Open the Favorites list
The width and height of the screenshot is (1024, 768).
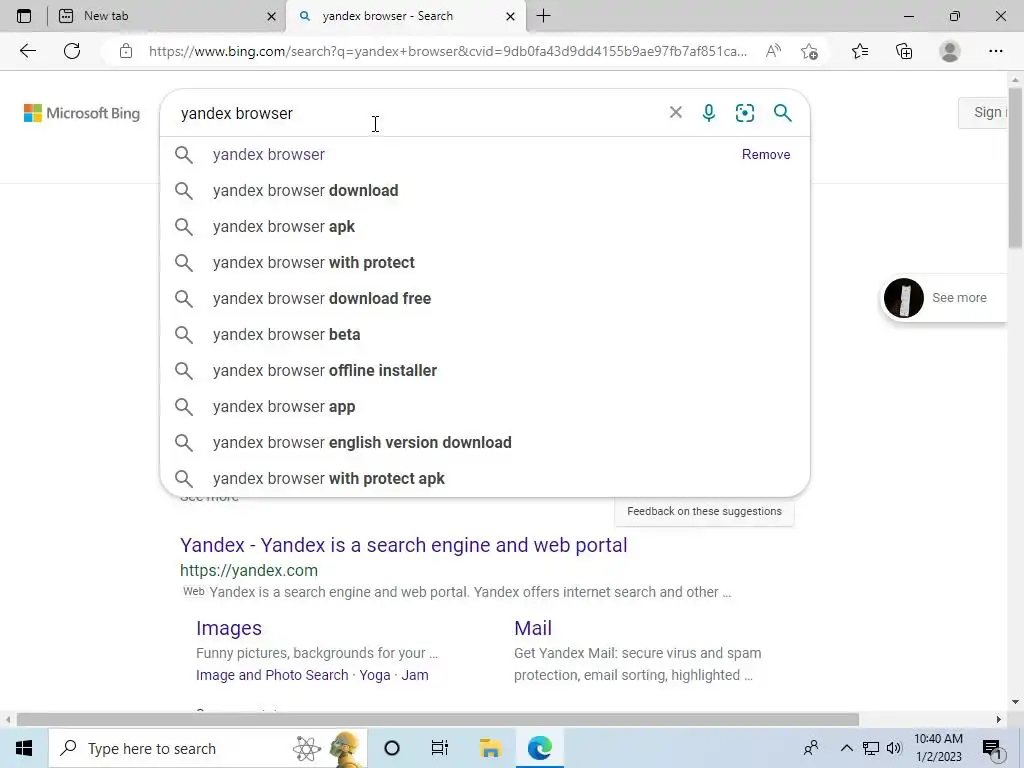[x=860, y=51]
